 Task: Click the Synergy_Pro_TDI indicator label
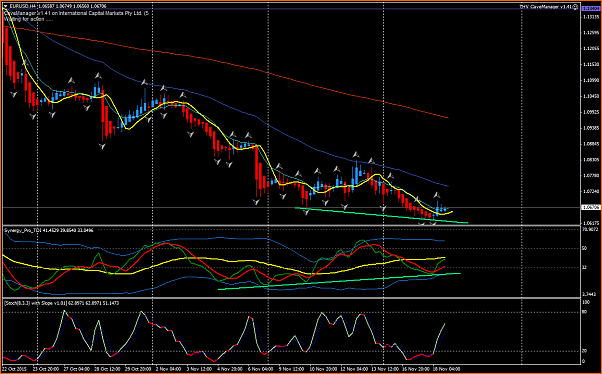(x=22, y=230)
